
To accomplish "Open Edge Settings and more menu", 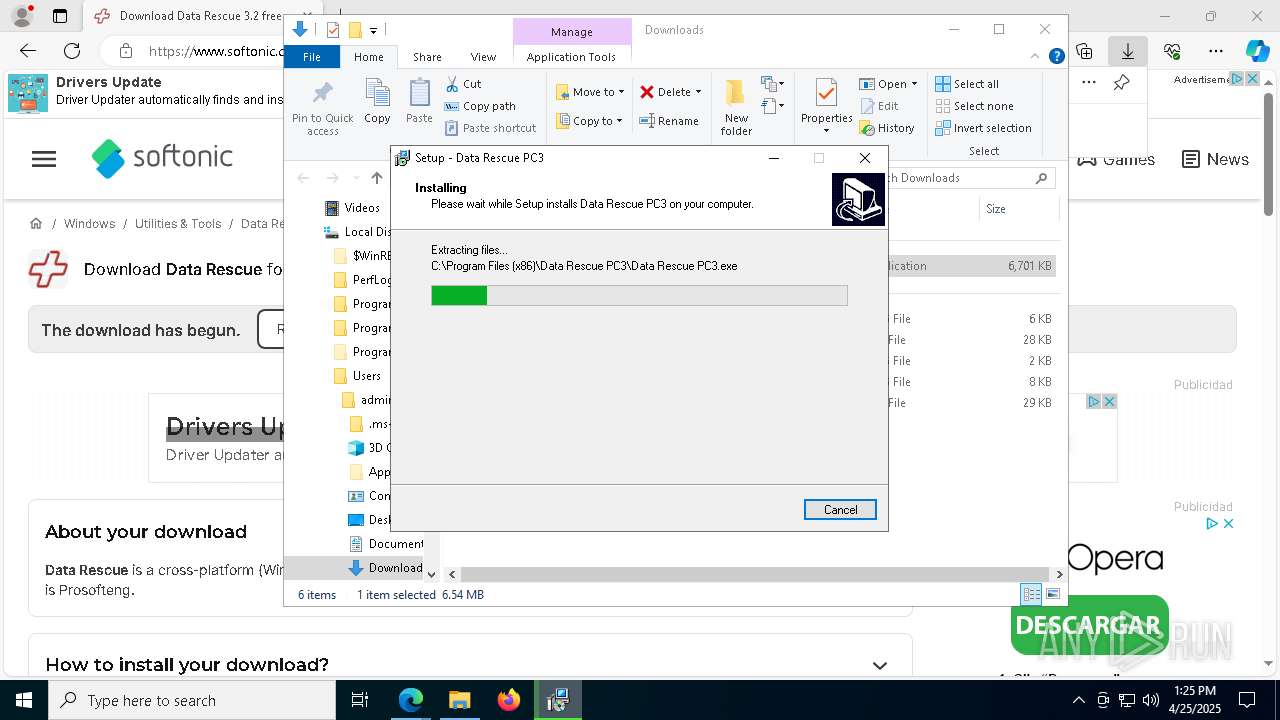I will [x=1216, y=51].
